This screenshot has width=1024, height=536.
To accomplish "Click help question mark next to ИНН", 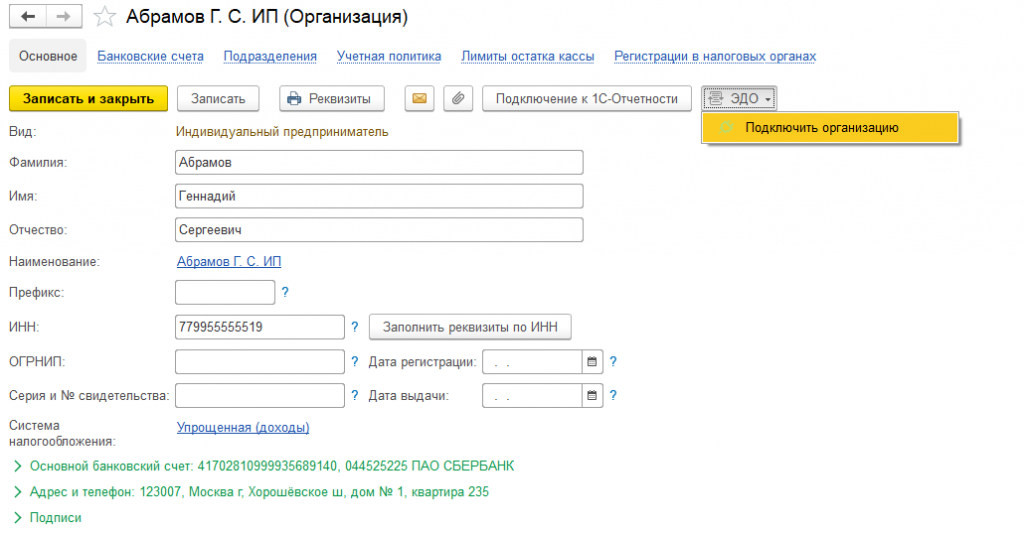I will pyautogui.click(x=354, y=327).
